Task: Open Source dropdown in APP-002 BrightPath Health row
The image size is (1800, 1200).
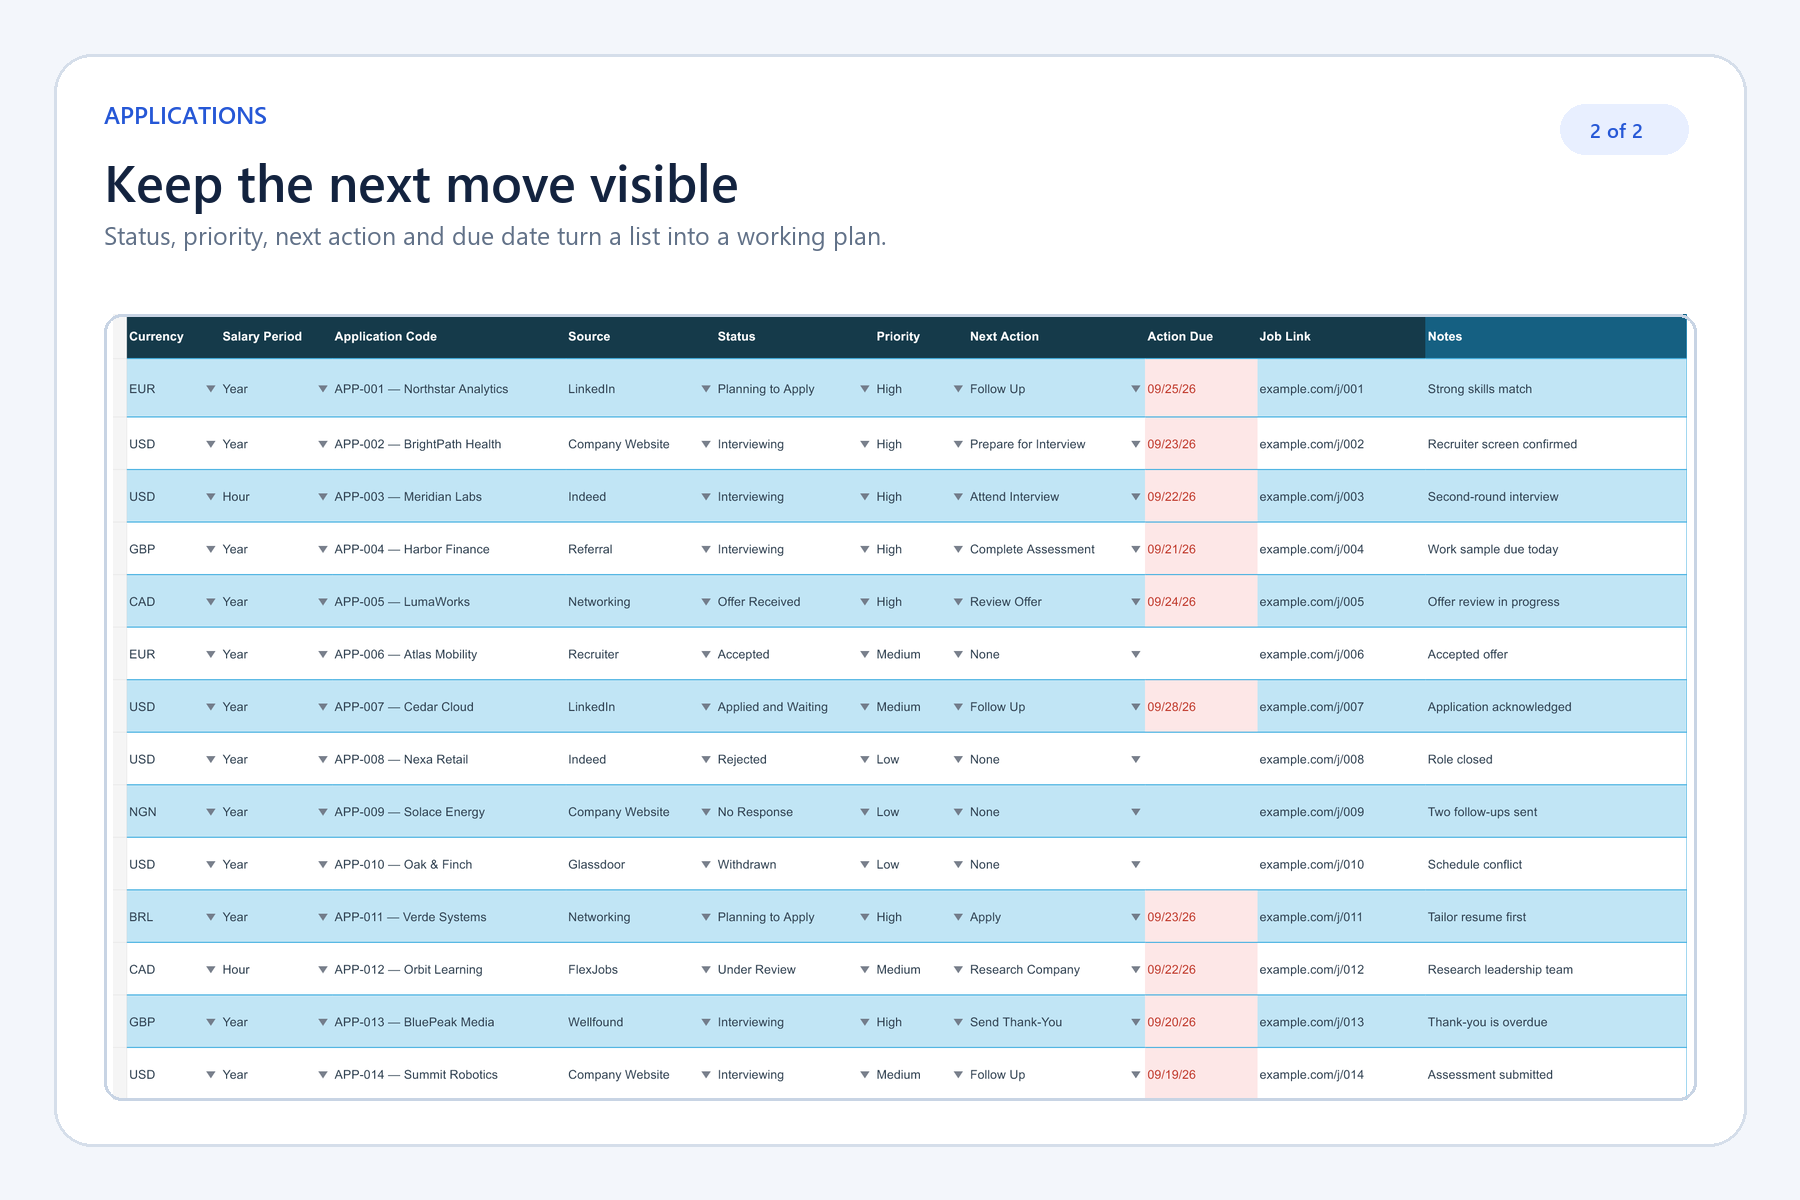Action: coord(706,444)
